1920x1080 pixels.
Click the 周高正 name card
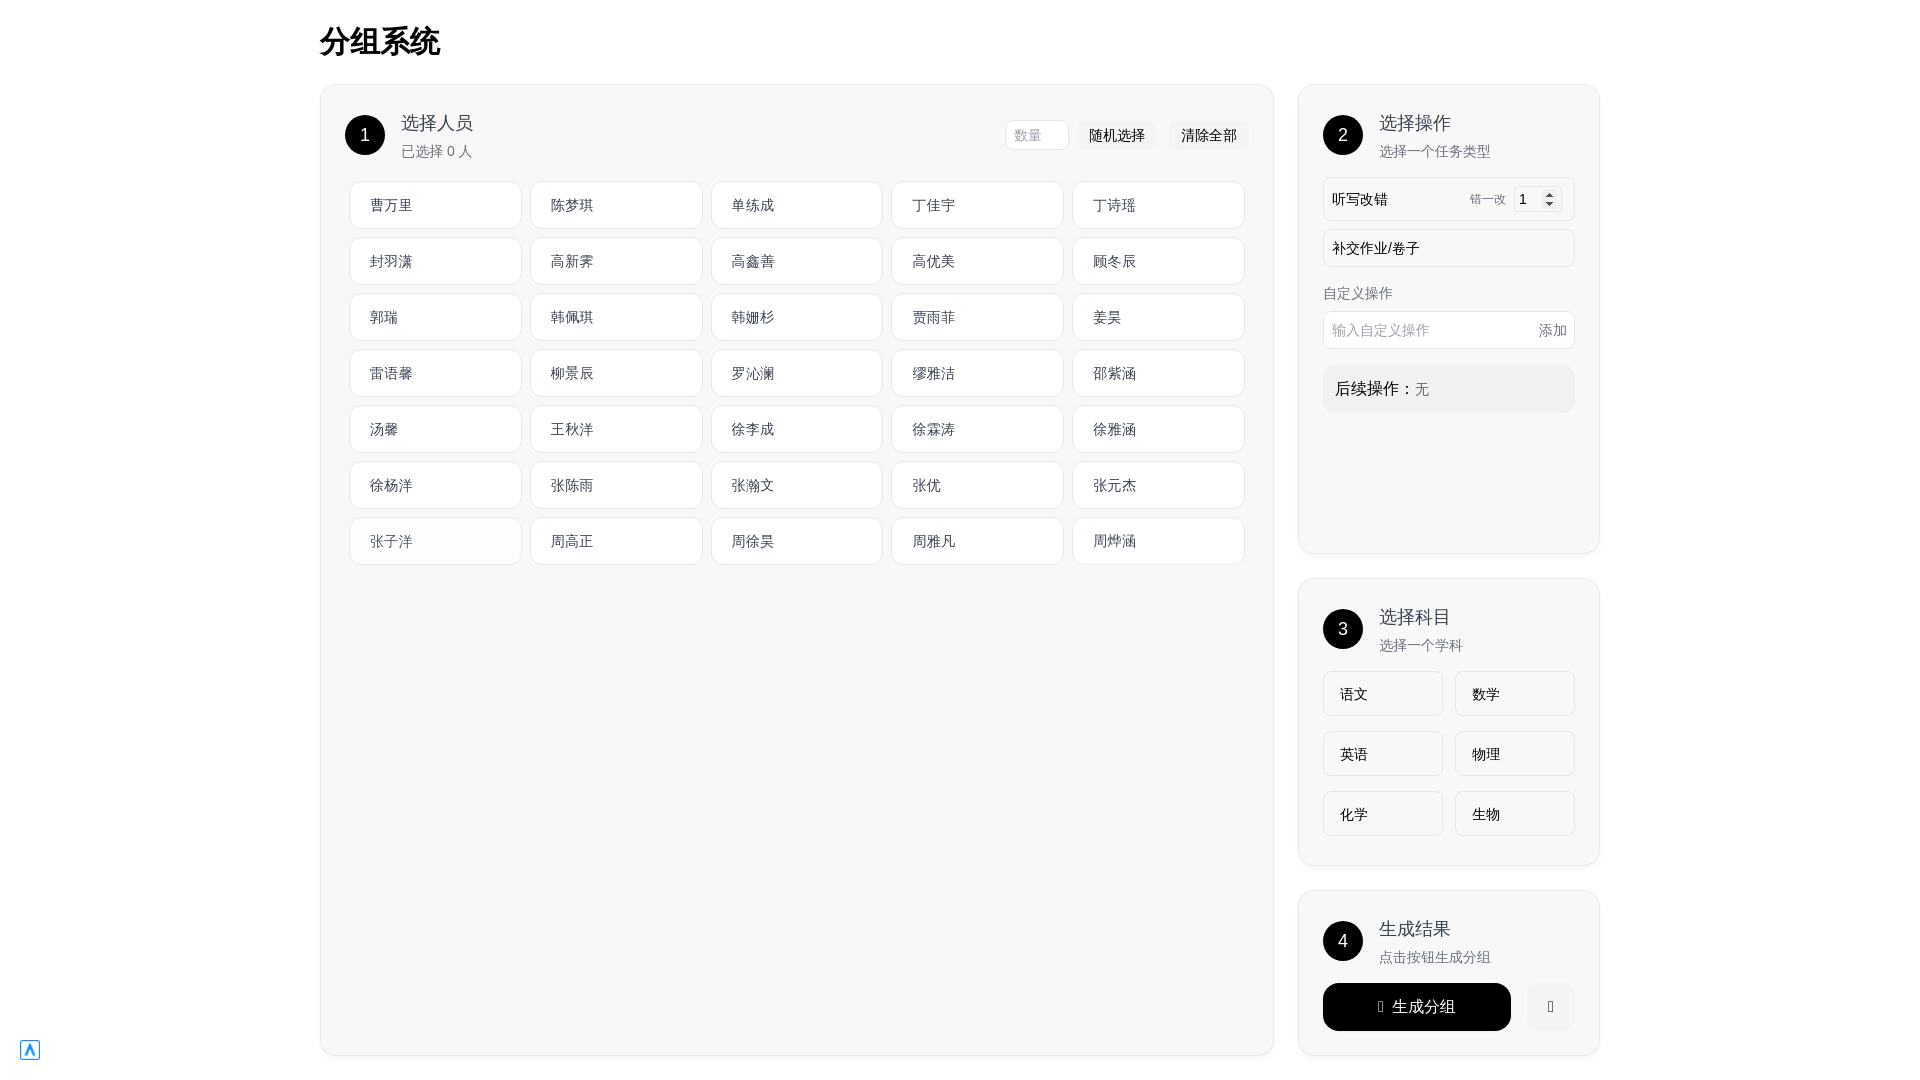point(616,541)
